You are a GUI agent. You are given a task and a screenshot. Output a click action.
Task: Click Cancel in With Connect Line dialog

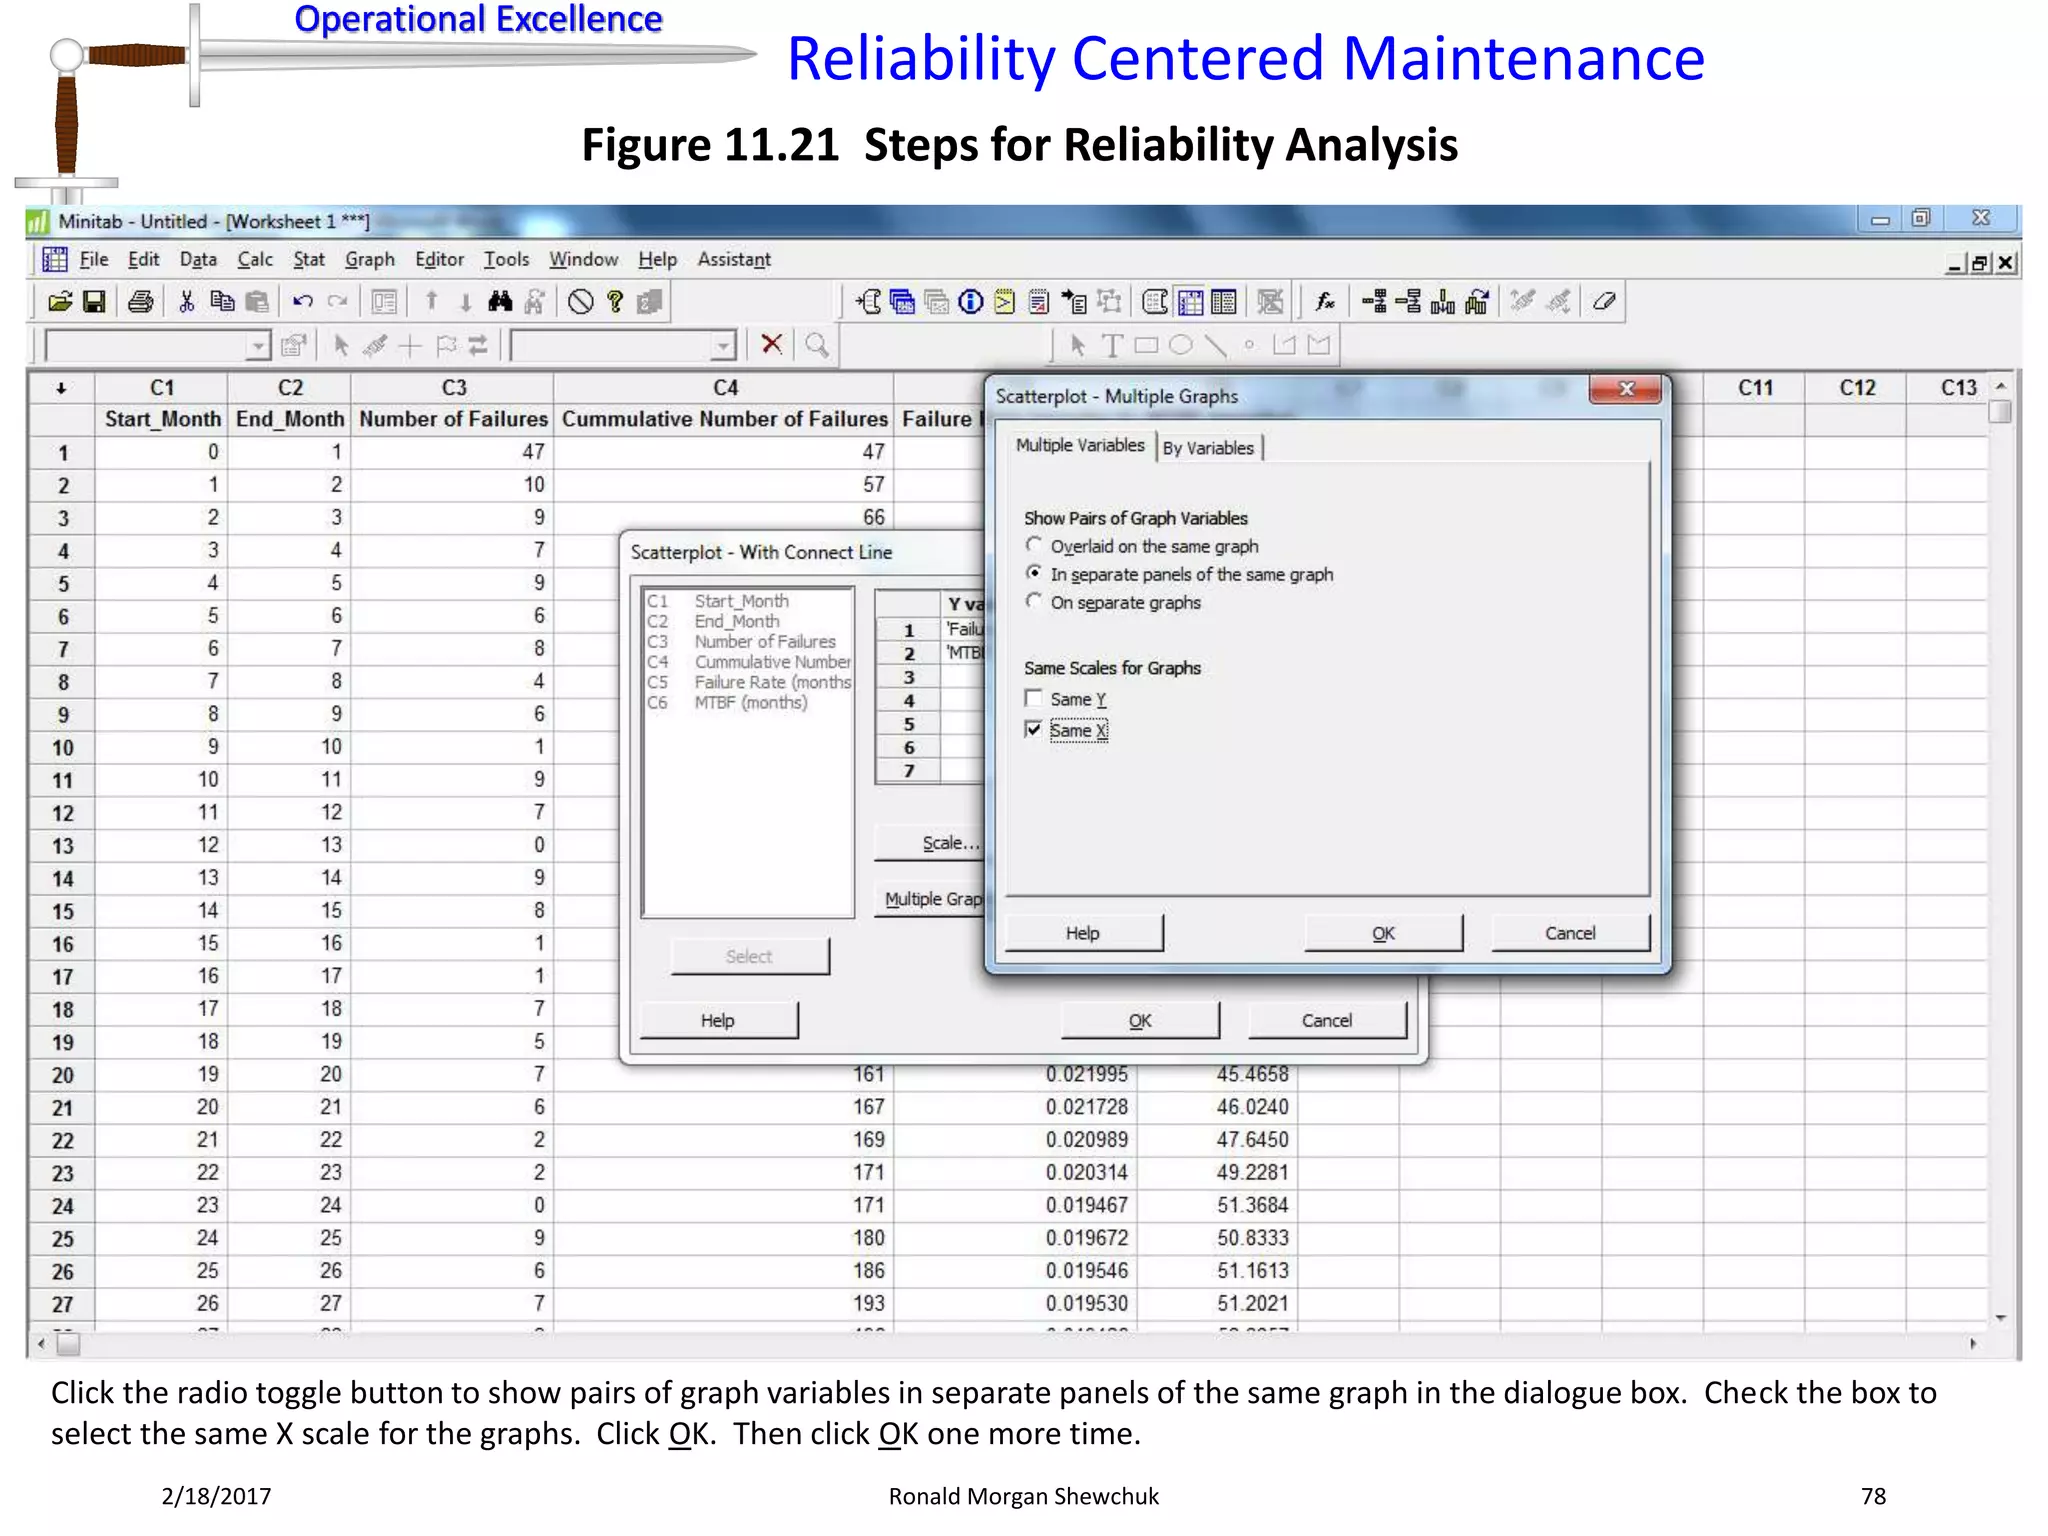(x=1327, y=1021)
